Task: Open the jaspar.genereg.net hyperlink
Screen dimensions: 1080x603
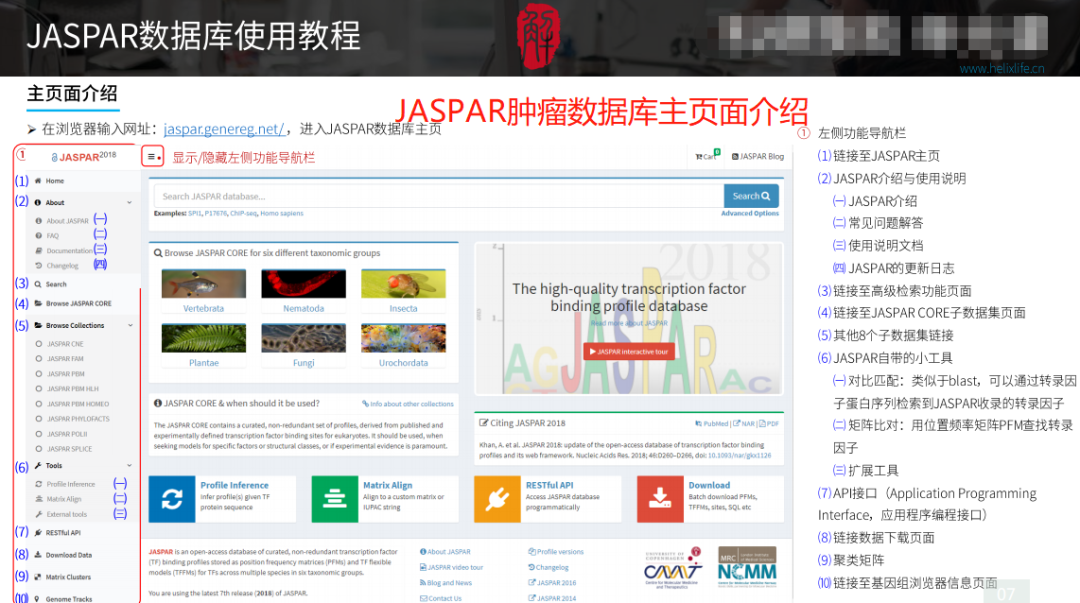Action: pos(224,129)
